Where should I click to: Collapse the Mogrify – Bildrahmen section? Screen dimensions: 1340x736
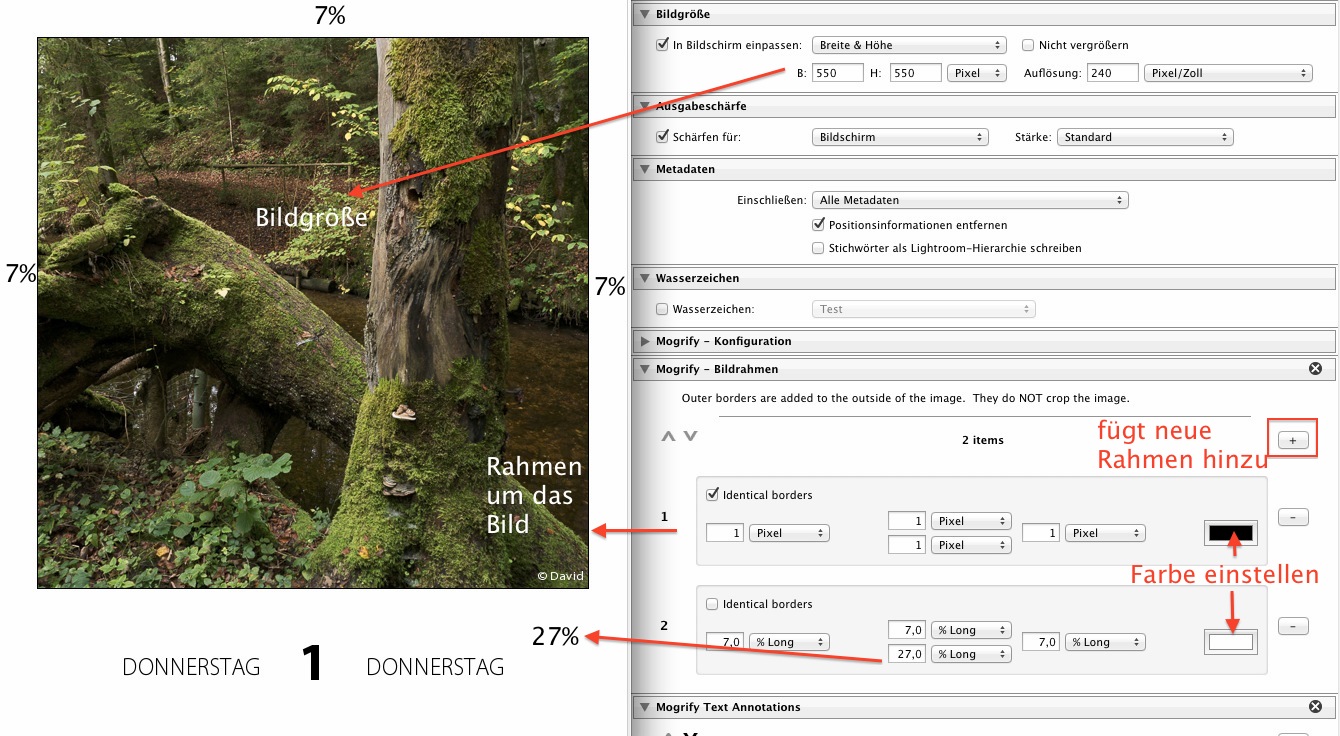point(644,369)
